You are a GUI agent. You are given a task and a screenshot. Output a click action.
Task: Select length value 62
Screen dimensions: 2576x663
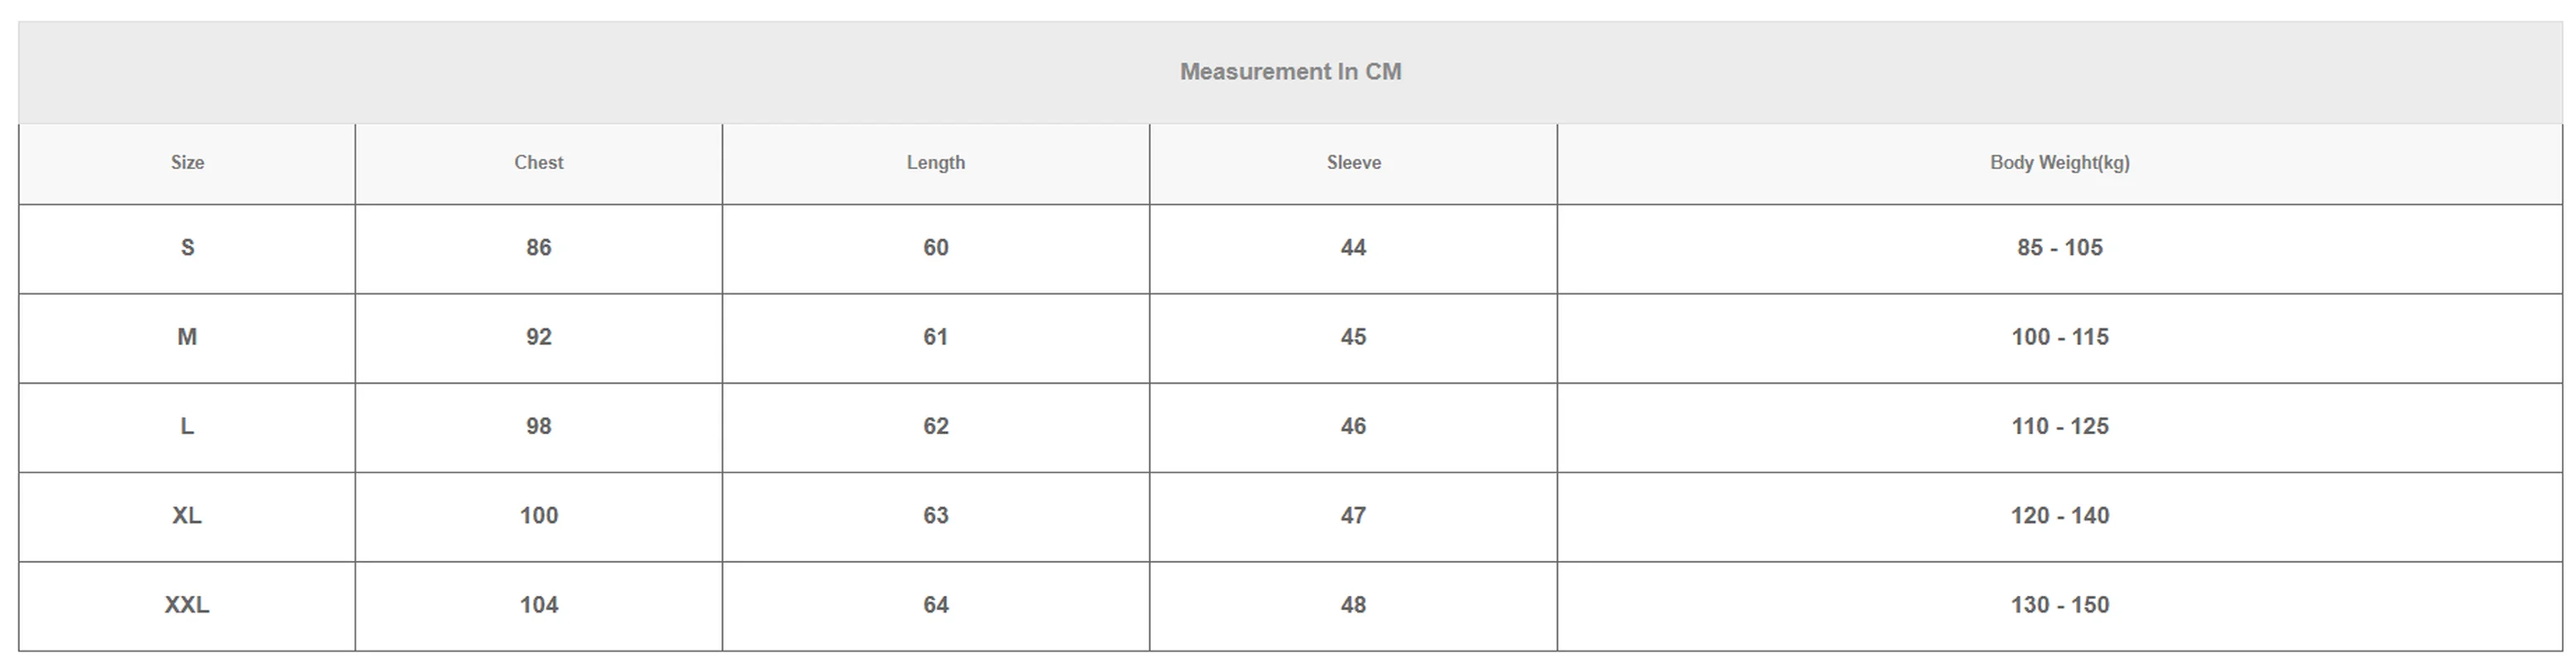pos(935,426)
